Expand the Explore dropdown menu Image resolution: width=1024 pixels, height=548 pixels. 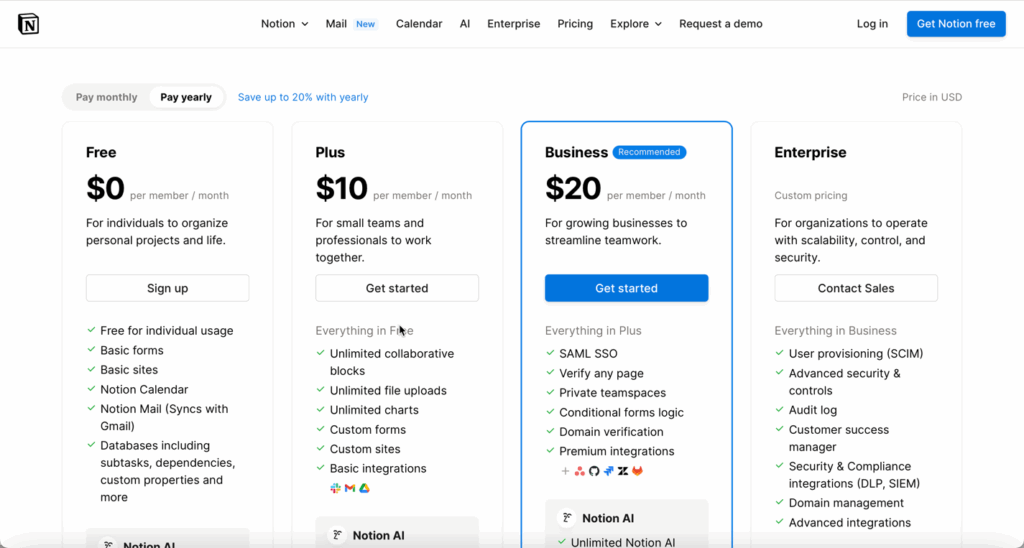[636, 24]
